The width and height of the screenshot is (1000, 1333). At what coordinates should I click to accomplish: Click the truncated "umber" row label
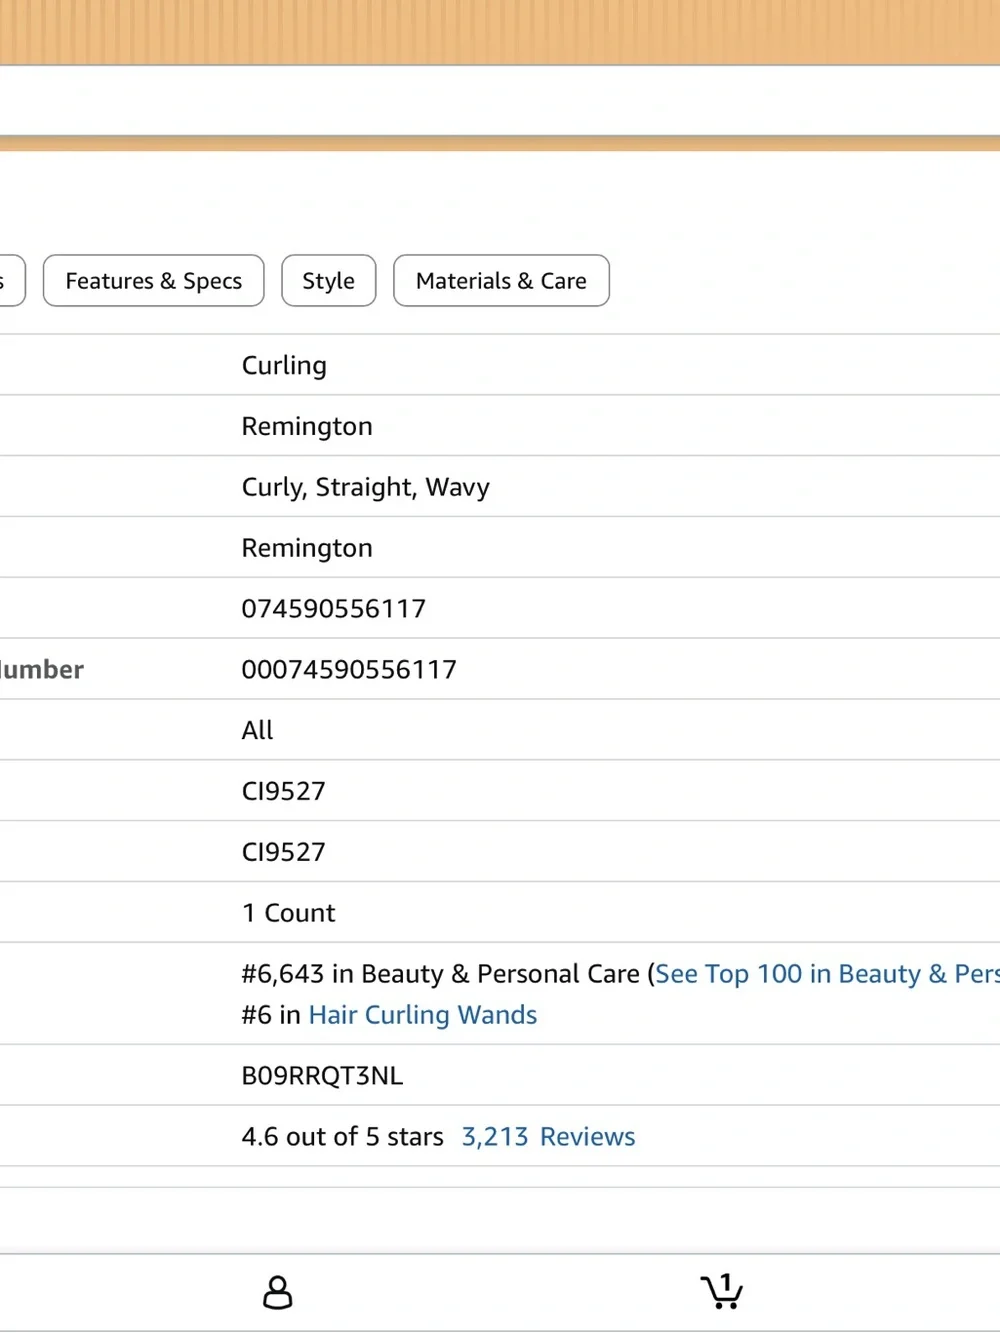pos(41,670)
